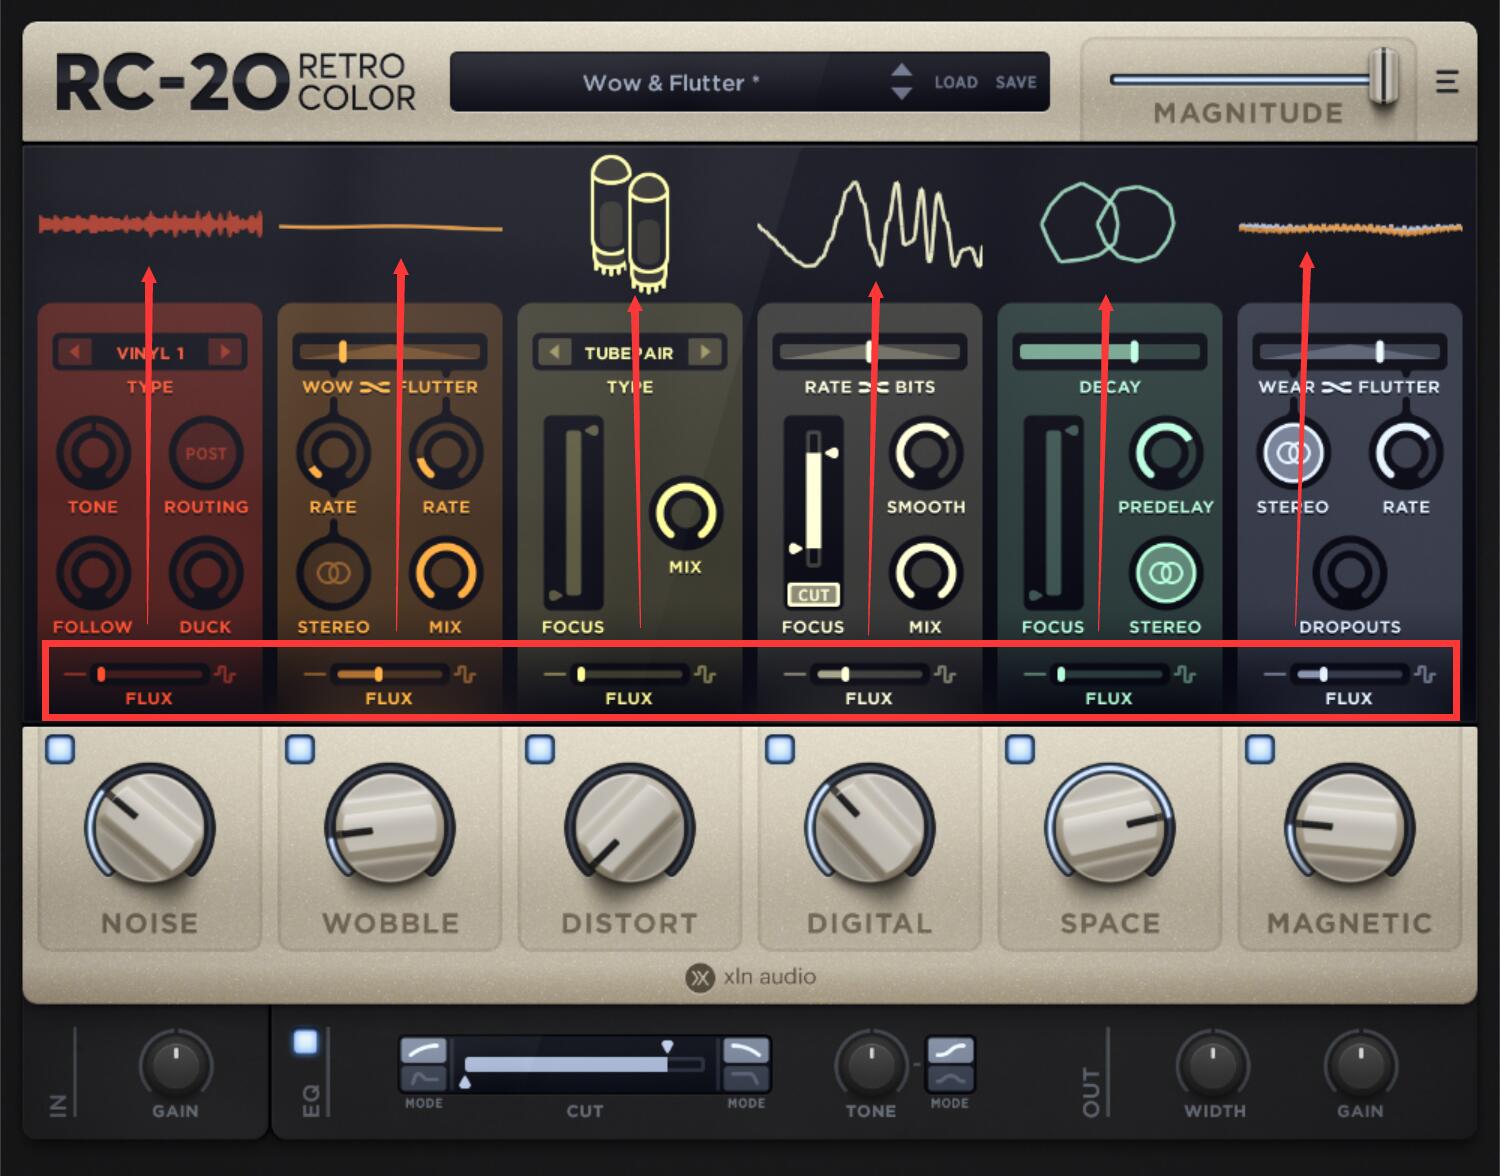
Task: Toggle the Wobble STEREO button
Action: click(x=333, y=574)
